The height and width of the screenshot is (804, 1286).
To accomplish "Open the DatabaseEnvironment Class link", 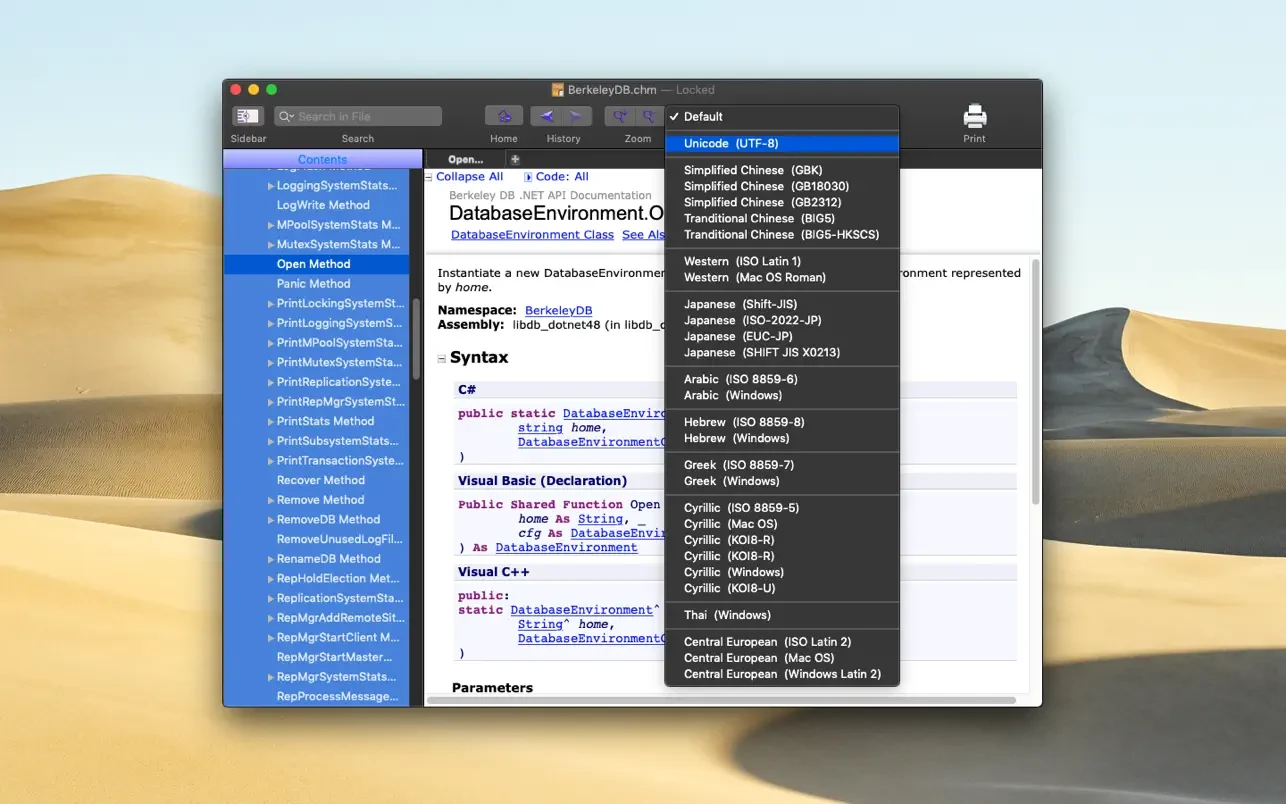I will click(x=532, y=235).
